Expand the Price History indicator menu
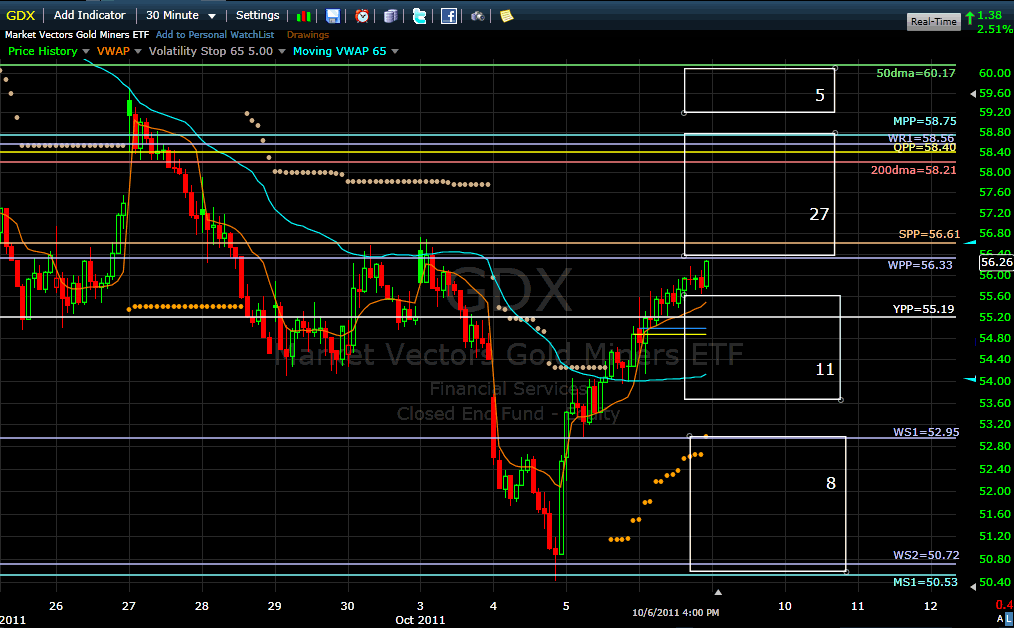 pos(85,52)
